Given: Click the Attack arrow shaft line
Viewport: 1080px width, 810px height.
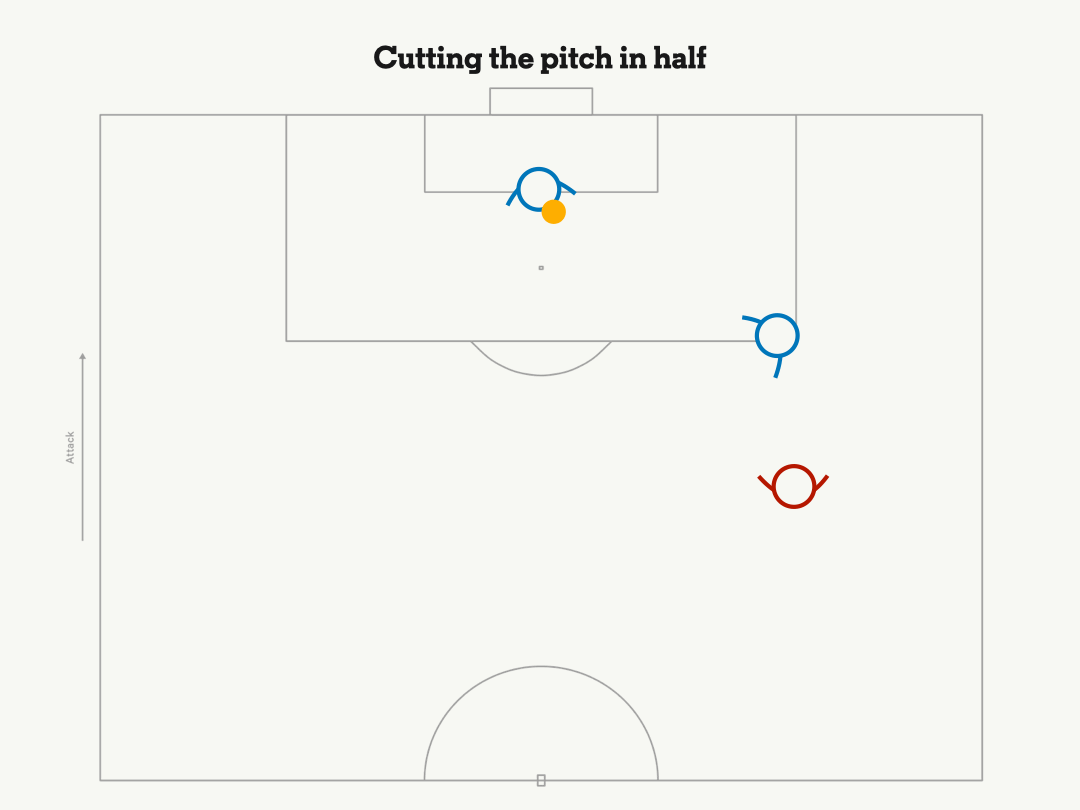Looking at the screenshot, I should tap(83, 450).
